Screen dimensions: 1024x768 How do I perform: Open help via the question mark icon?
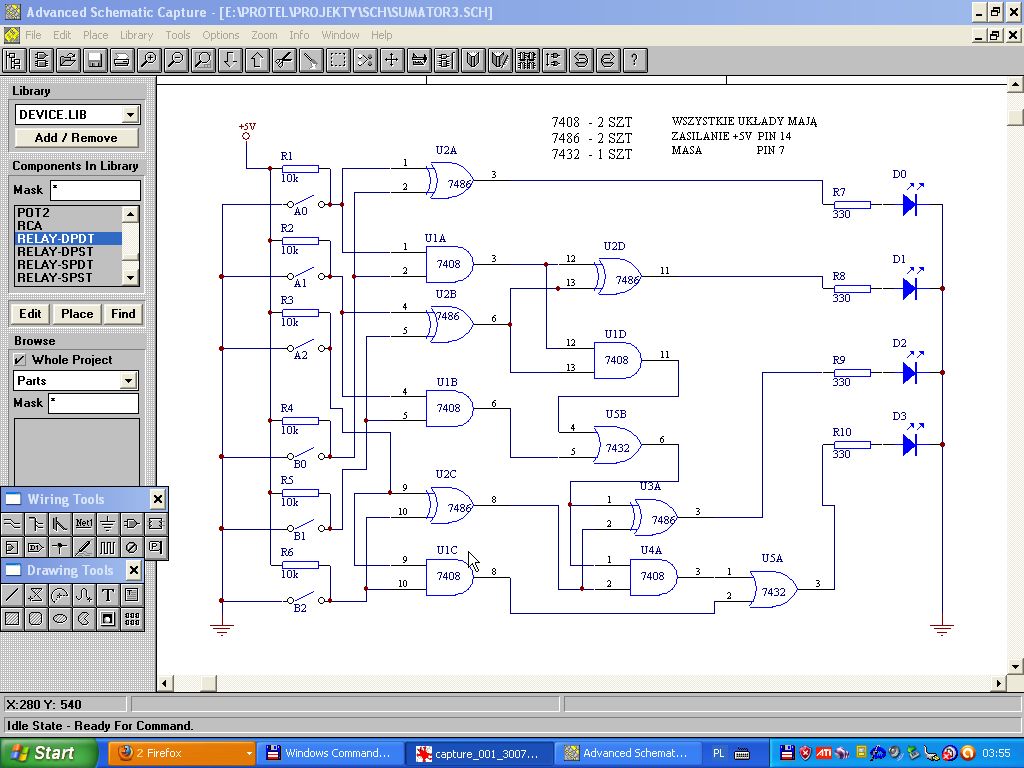pos(634,61)
